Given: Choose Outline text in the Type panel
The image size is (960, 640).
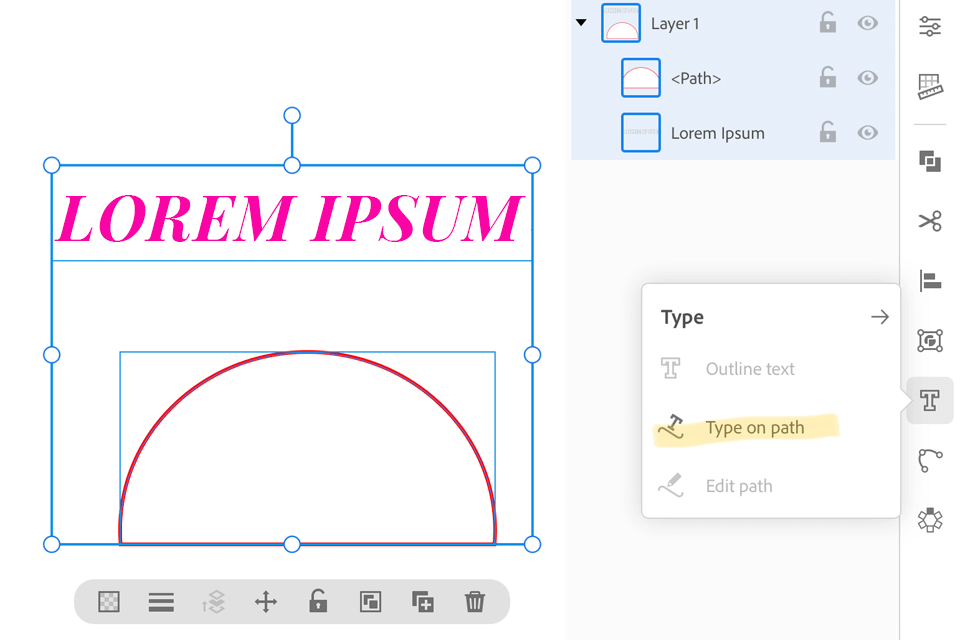Looking at the screenshot, I should pyautogui.click(x=750, y=369).
